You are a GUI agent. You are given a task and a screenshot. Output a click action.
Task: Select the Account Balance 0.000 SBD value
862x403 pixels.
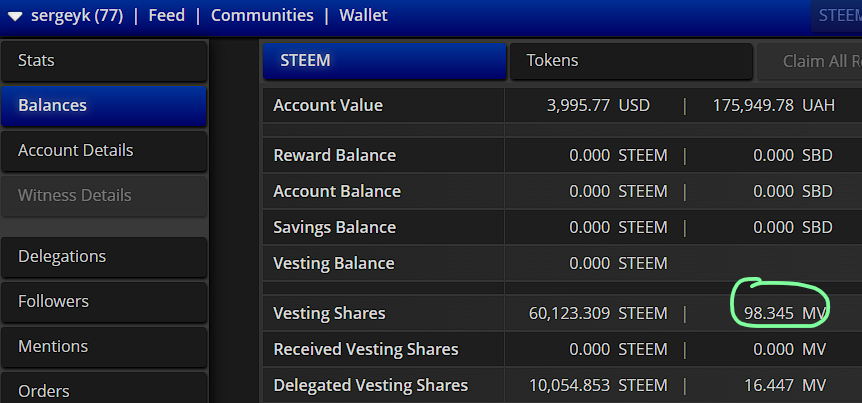(793, 192)
